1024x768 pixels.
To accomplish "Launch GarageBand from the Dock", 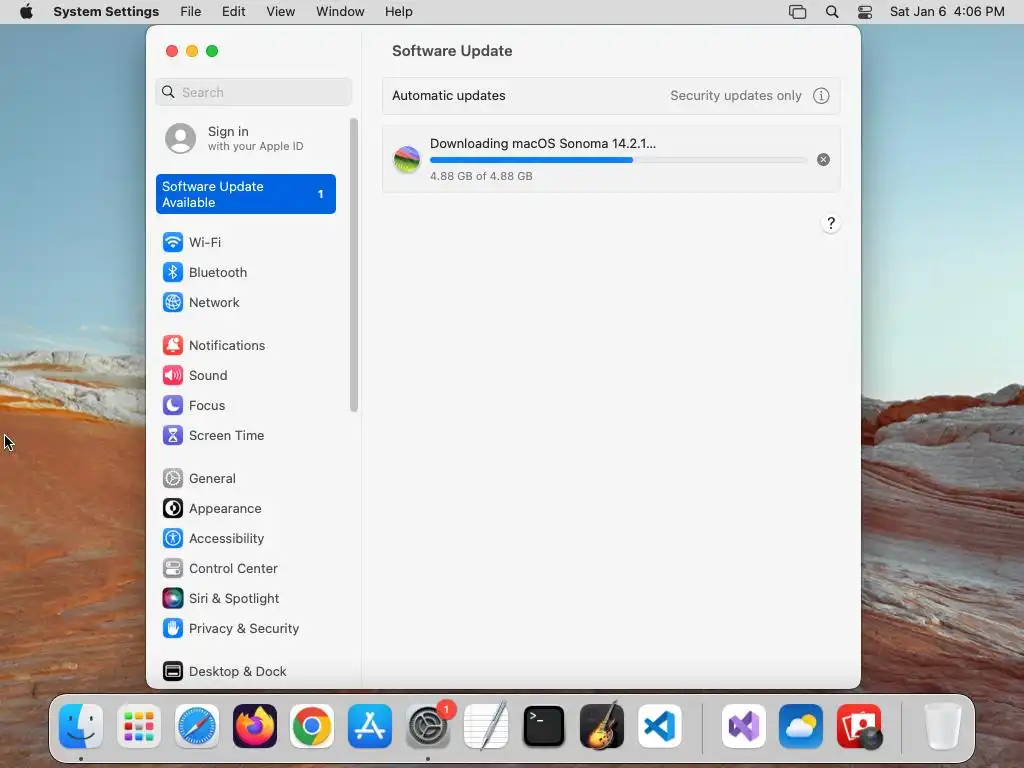I will tap(601, 726).
